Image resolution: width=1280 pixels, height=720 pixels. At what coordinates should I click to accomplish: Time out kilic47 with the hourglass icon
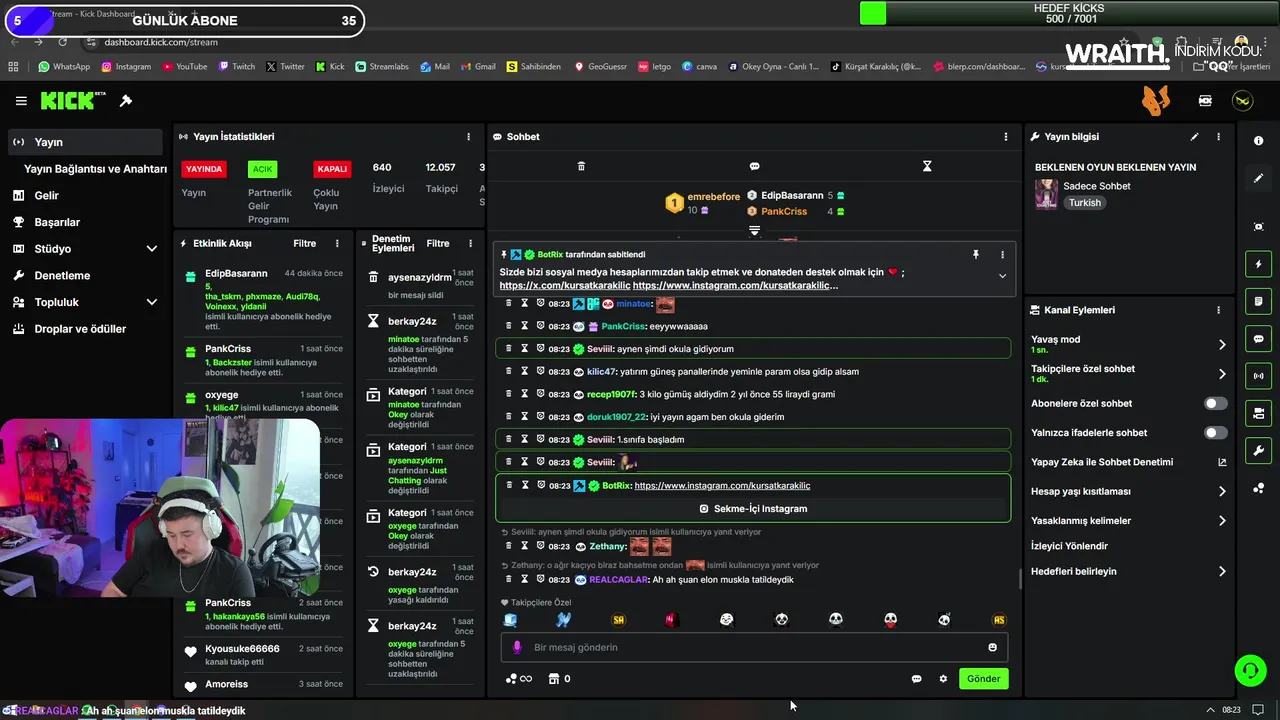point(524,371)
